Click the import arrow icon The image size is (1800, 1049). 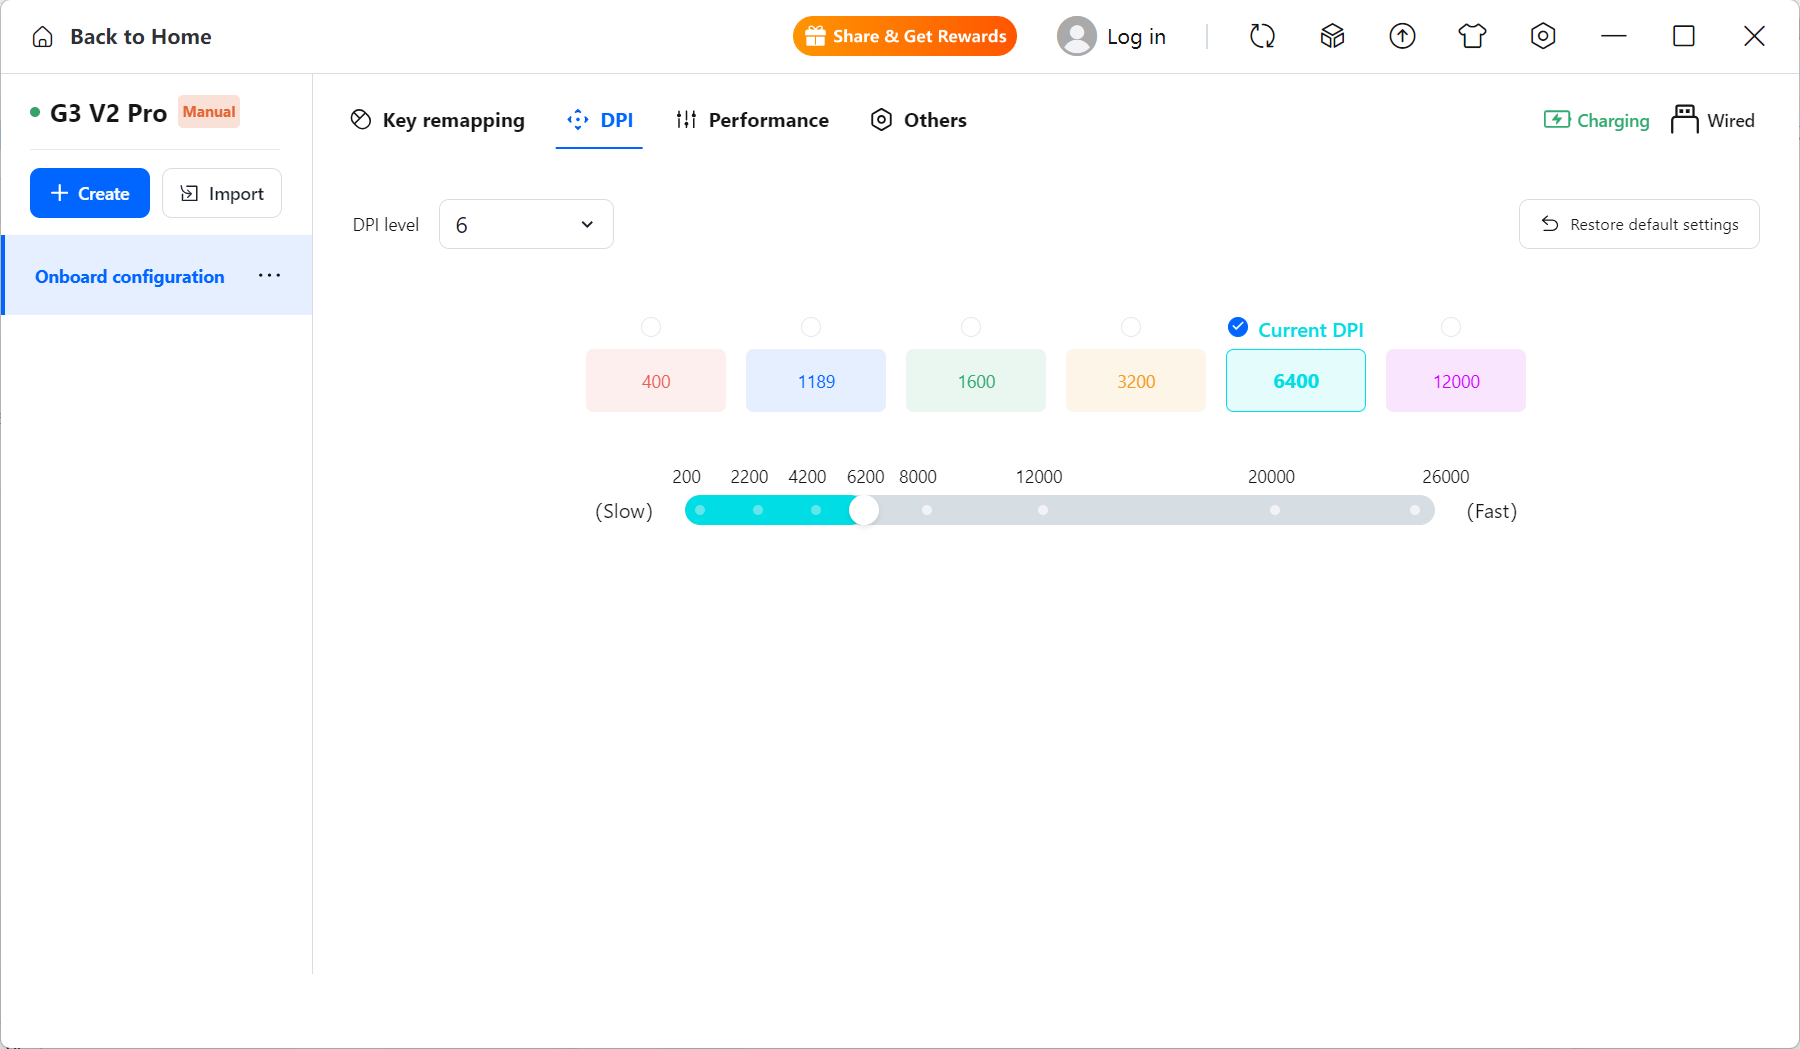coord(189,193)
